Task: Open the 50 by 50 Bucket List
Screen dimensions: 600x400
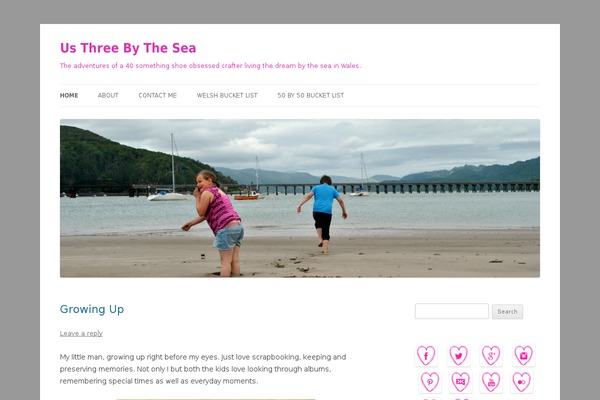Action: coord(311,95)
